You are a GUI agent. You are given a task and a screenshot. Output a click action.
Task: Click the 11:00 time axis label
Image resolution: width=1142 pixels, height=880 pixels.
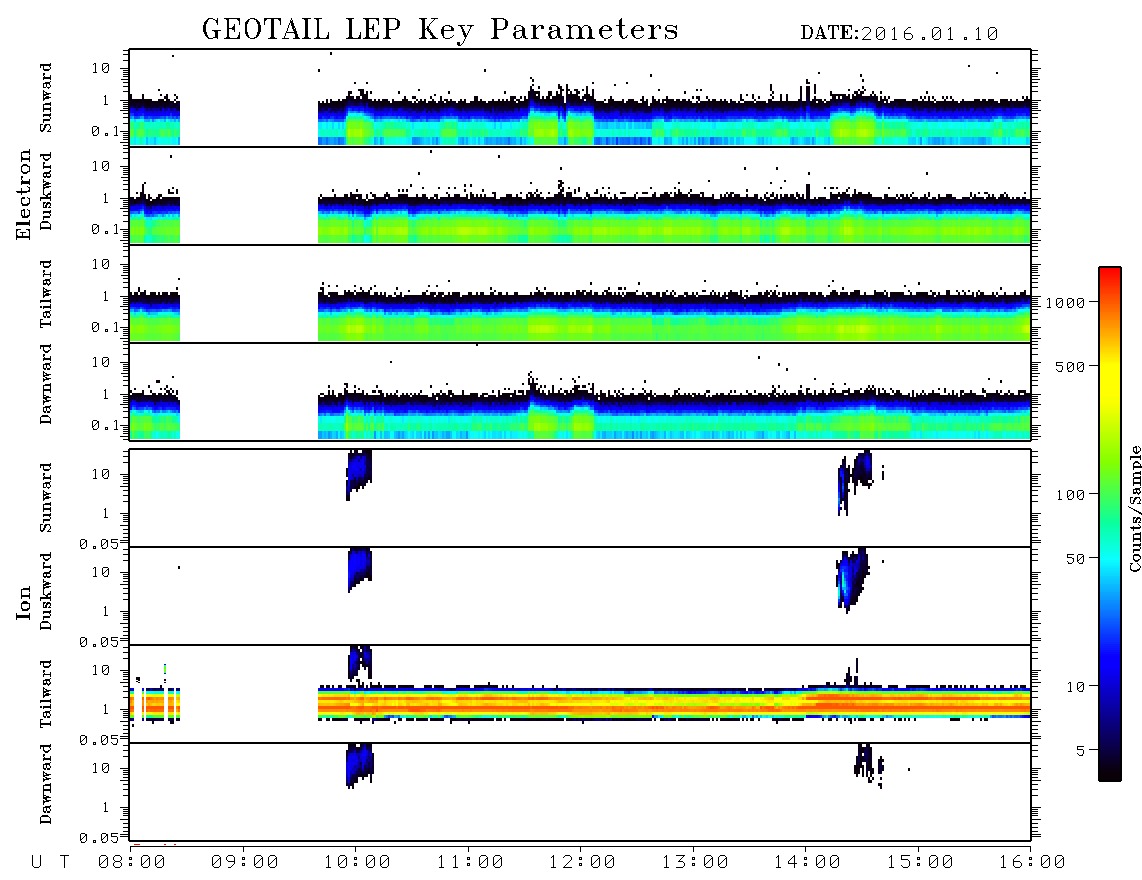click(x=470, y=862)
